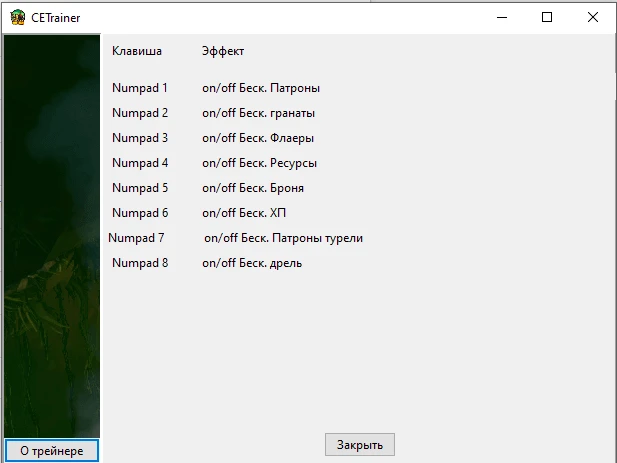The image size is (617, 463).
Task: Select the Numpad 8 key label
Action: click(140, 263)
